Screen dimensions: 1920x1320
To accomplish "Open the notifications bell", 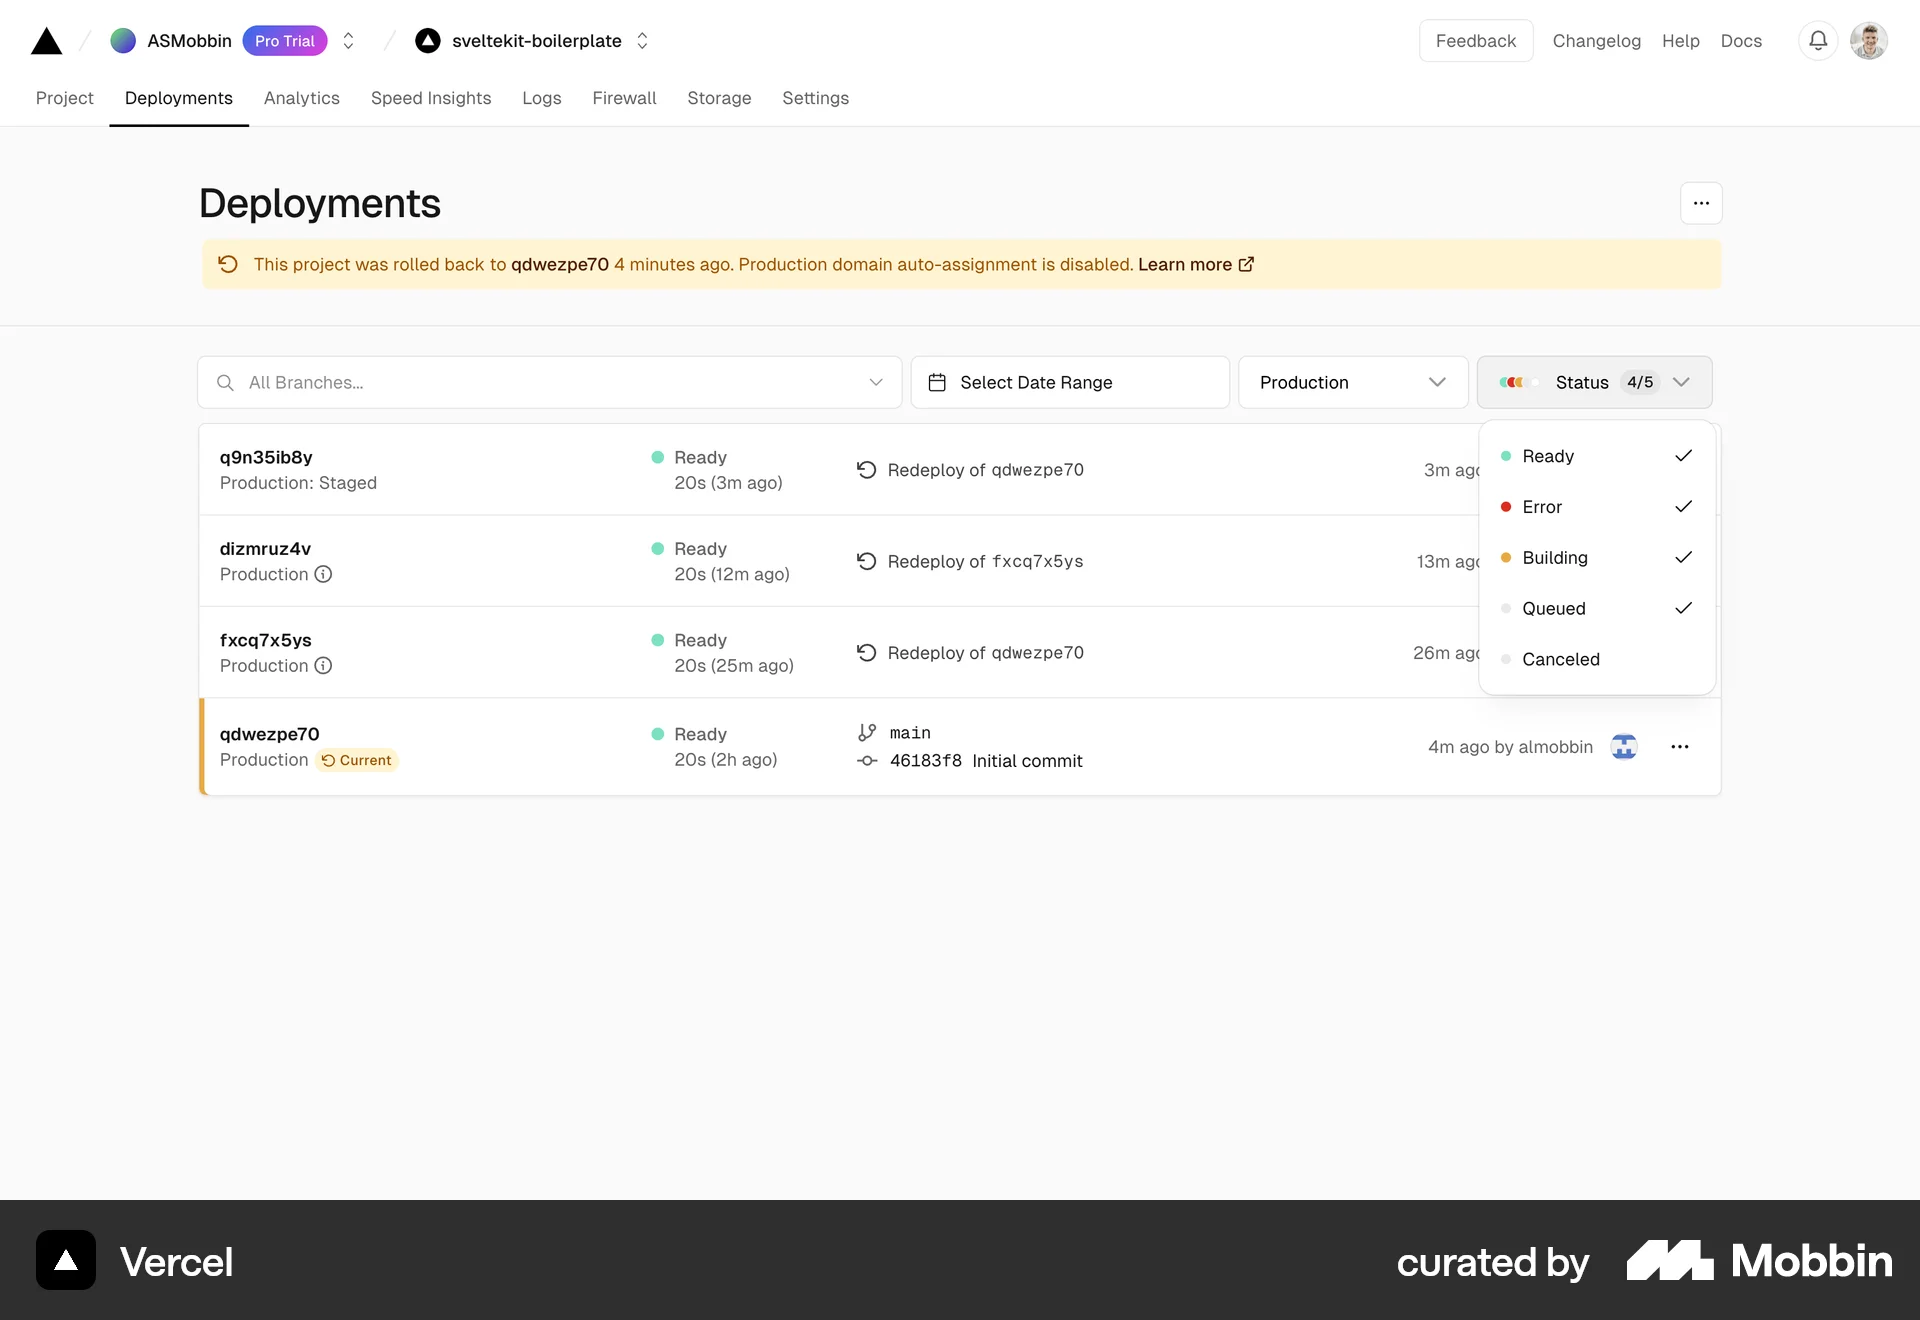I will (x=1818, y=40).
